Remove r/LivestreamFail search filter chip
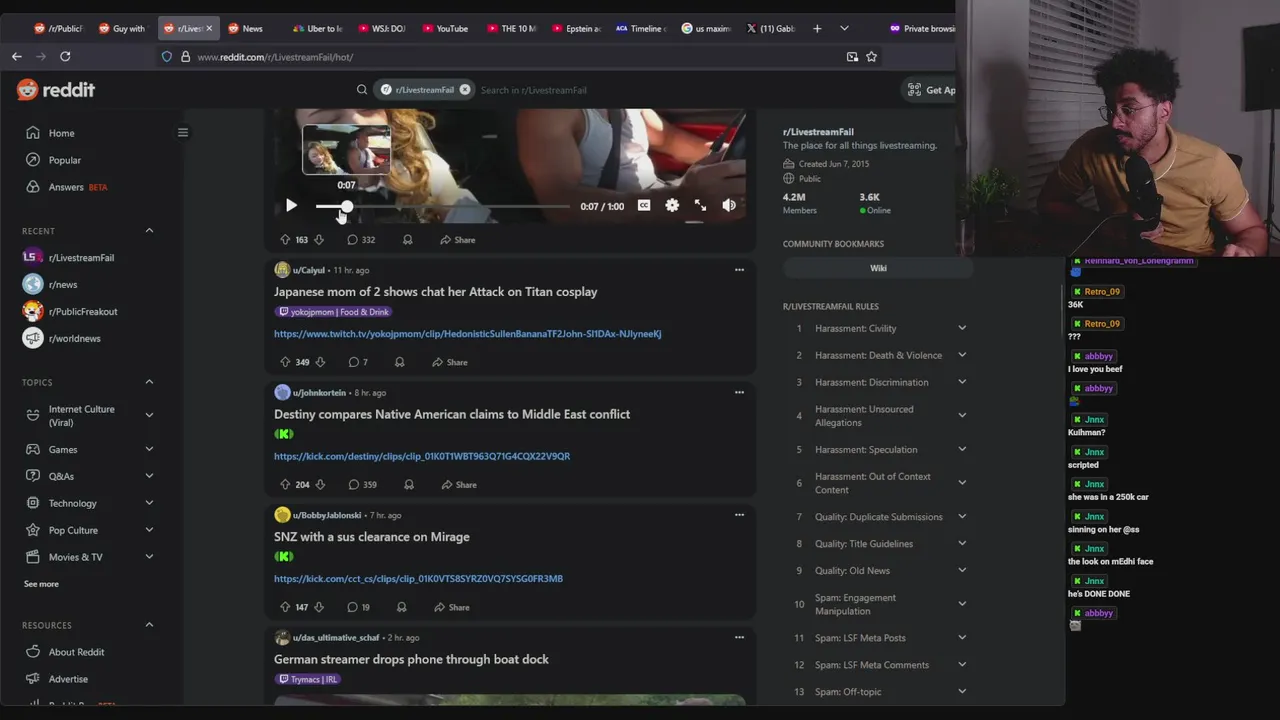This screenshot has width=1280, height=720. 464,90
